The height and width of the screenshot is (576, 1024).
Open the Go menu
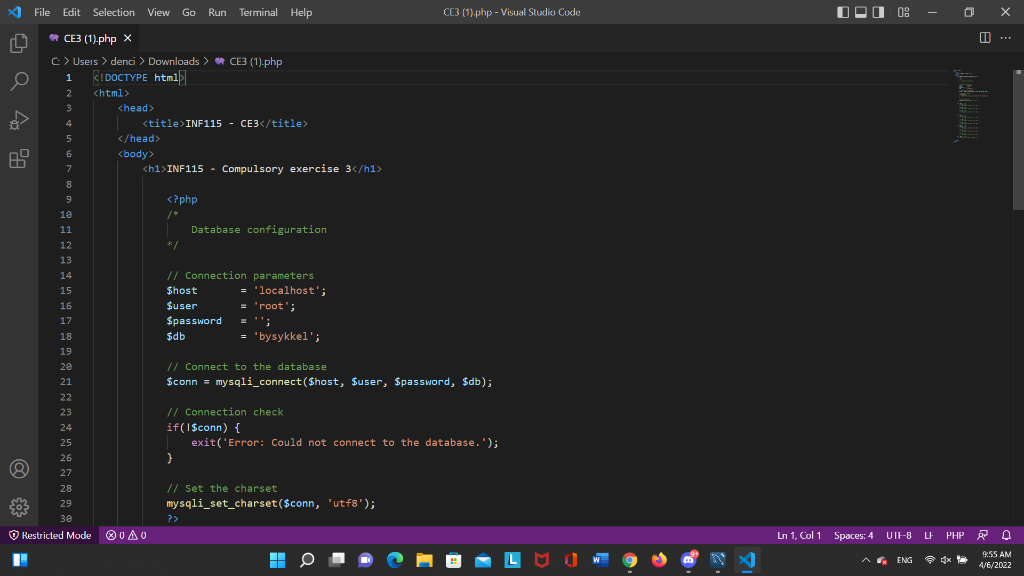pyautogui.click(x=189, y=12)
